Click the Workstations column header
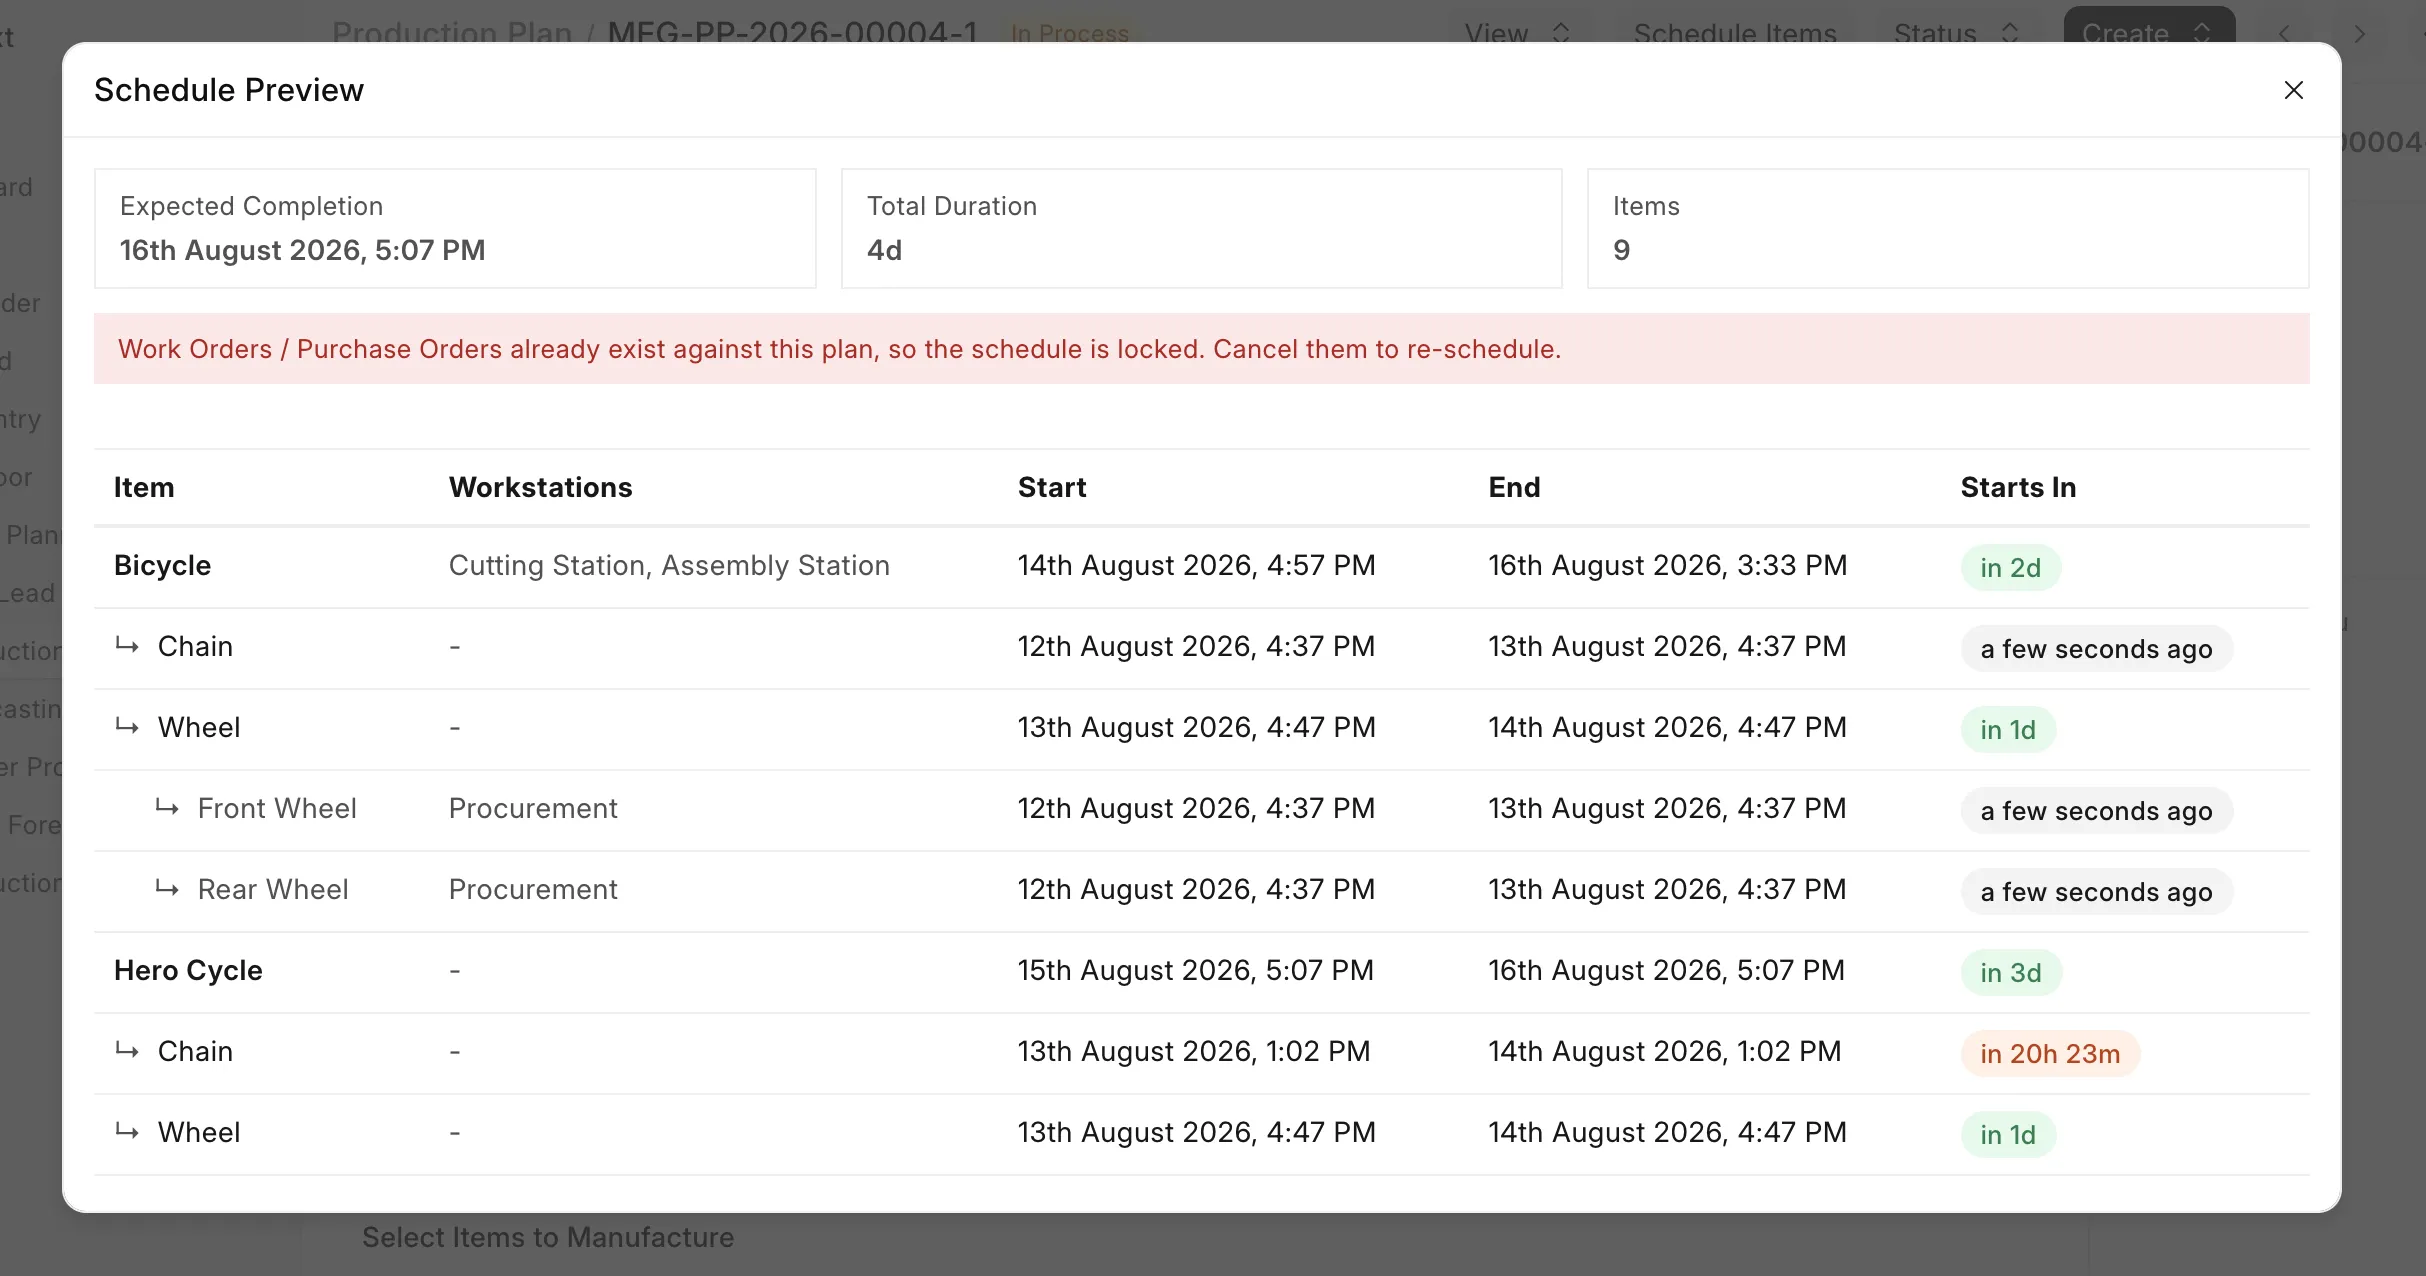 point(540,487)
